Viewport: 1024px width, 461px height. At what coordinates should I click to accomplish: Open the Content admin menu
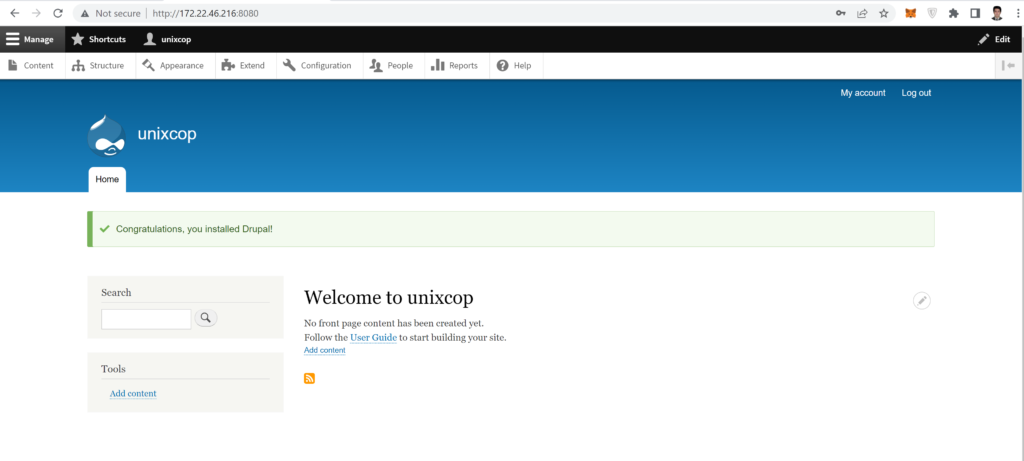(32, 65)
